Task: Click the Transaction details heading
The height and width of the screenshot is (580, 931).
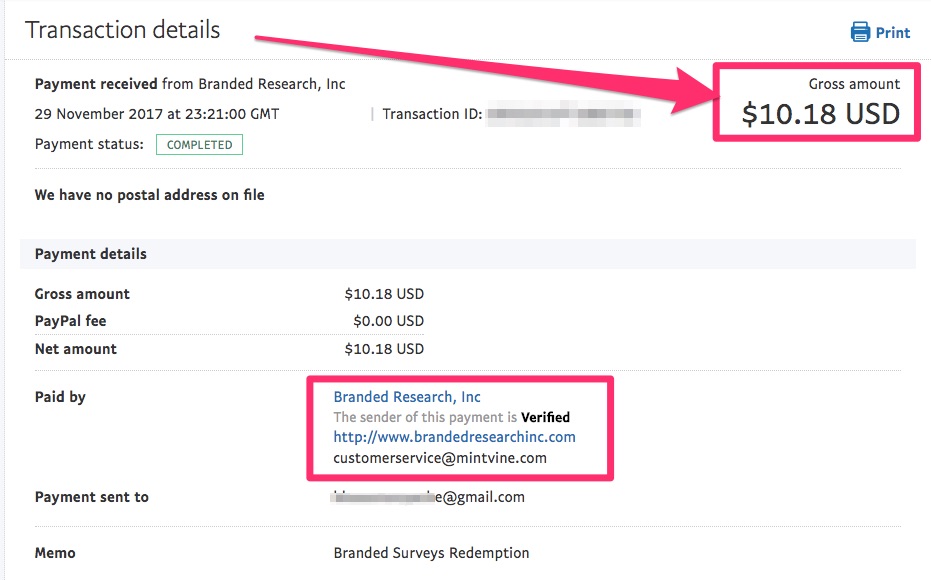Action: pyautogui.click(x=122, y=30)
